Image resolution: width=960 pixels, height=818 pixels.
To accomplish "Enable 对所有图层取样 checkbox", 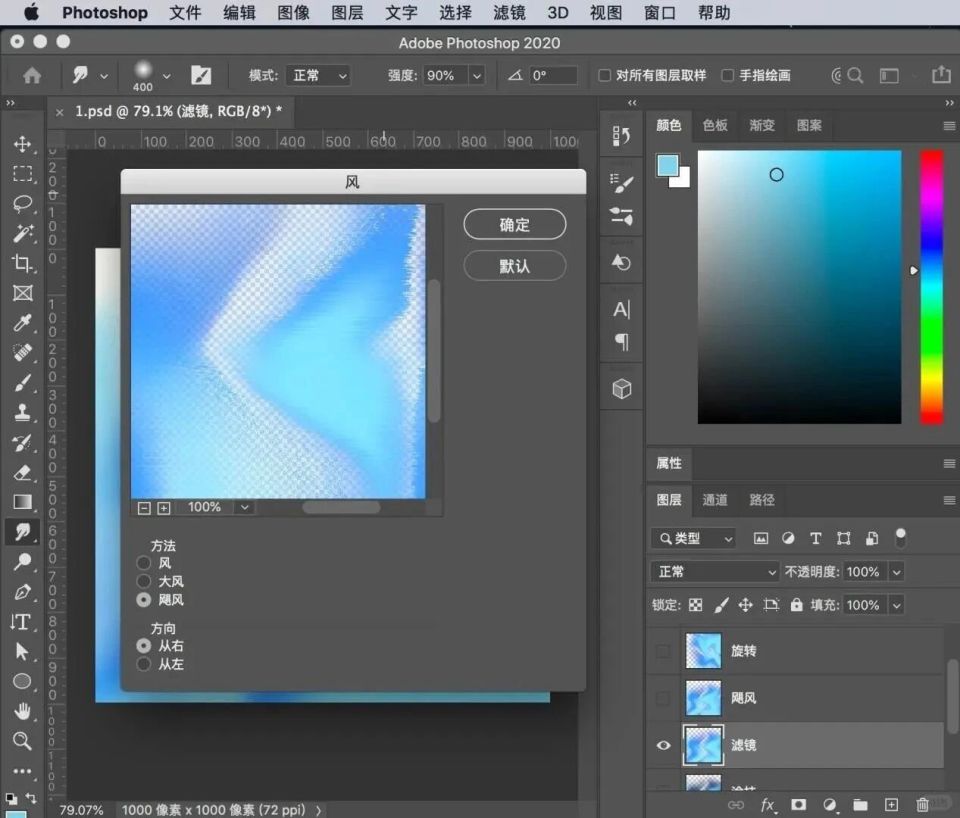I will [604, 75].
